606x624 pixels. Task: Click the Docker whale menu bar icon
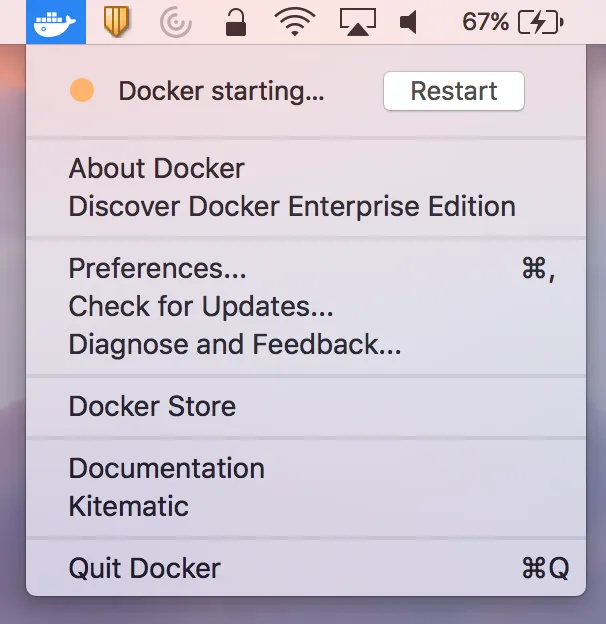(x=56, y=22)
